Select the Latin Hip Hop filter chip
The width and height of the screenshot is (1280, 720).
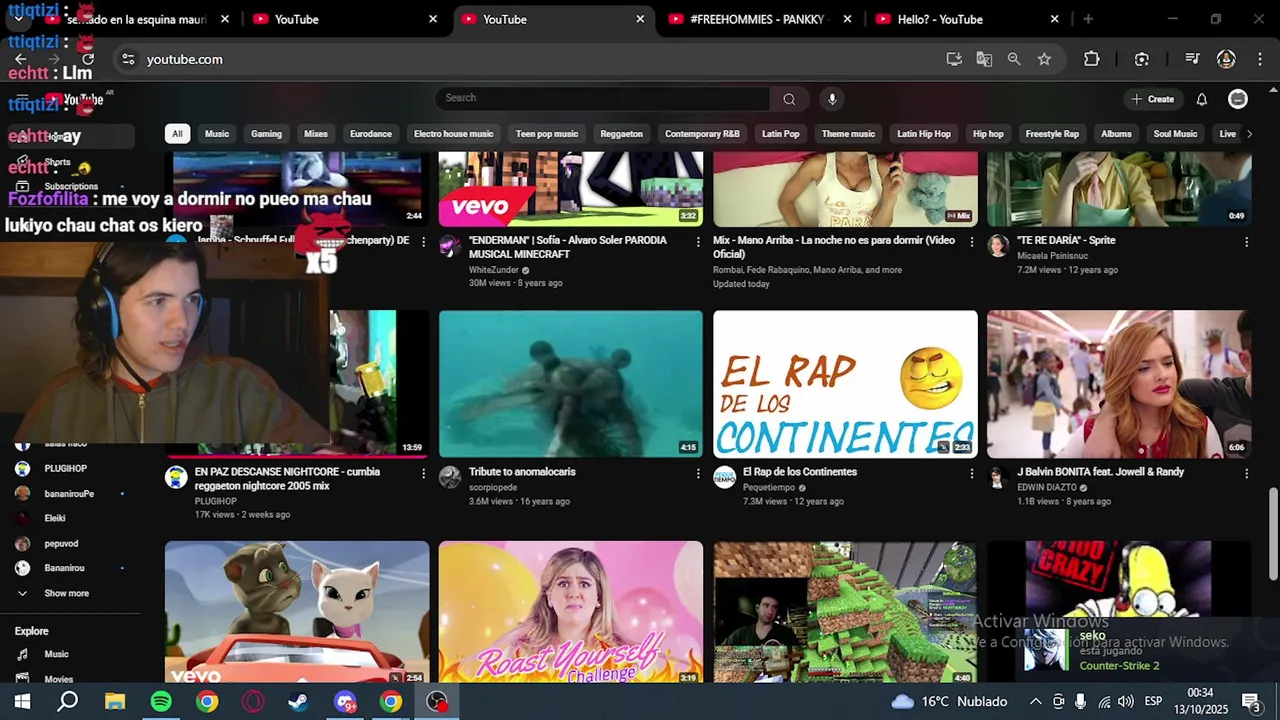coord(924,134)
